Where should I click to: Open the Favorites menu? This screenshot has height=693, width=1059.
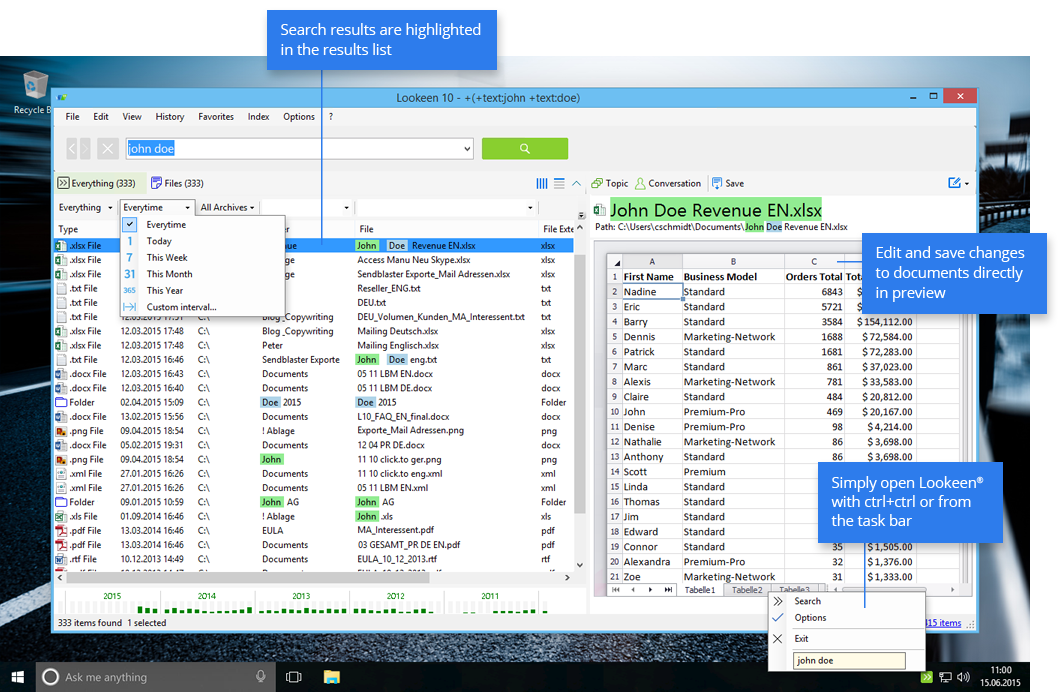click(216, 117)
